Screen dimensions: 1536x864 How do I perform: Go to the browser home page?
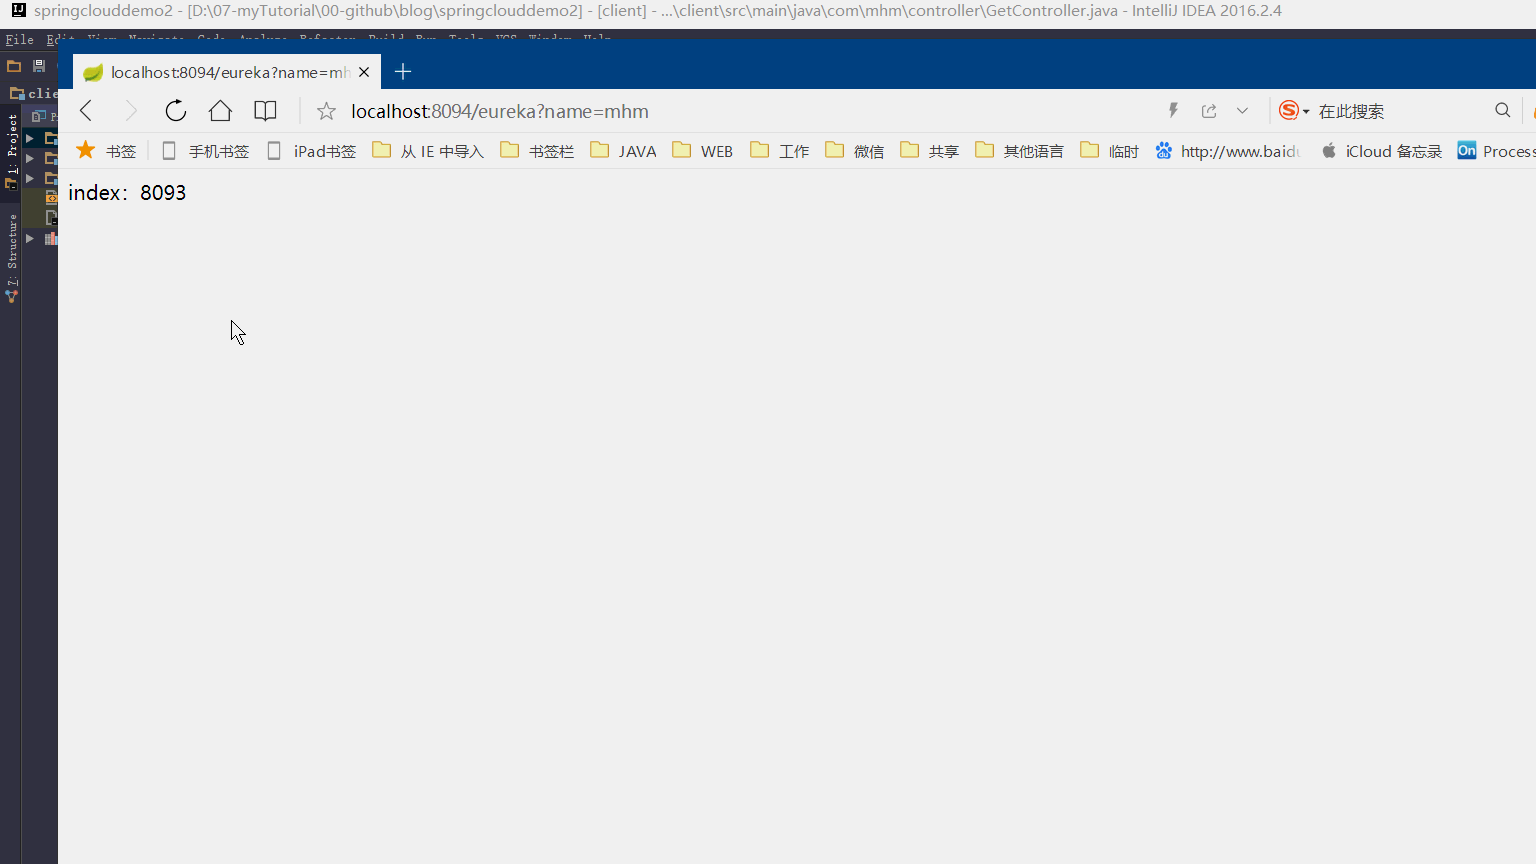point(220,111)
